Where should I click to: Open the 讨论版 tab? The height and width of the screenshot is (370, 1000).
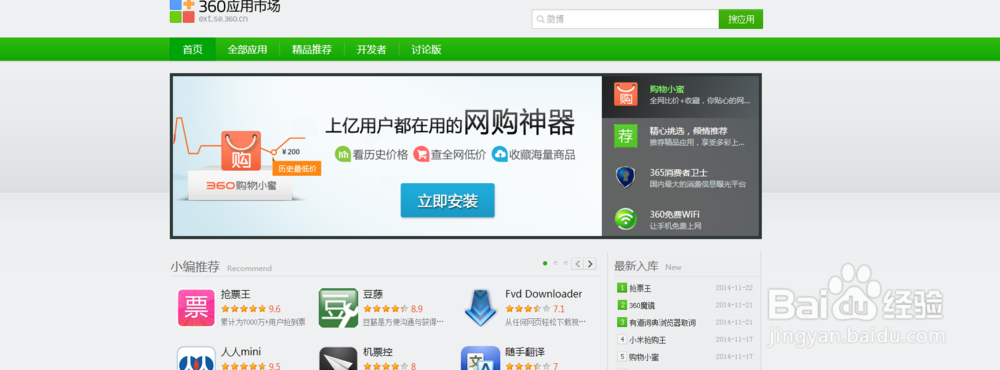[x=426, y=50]
